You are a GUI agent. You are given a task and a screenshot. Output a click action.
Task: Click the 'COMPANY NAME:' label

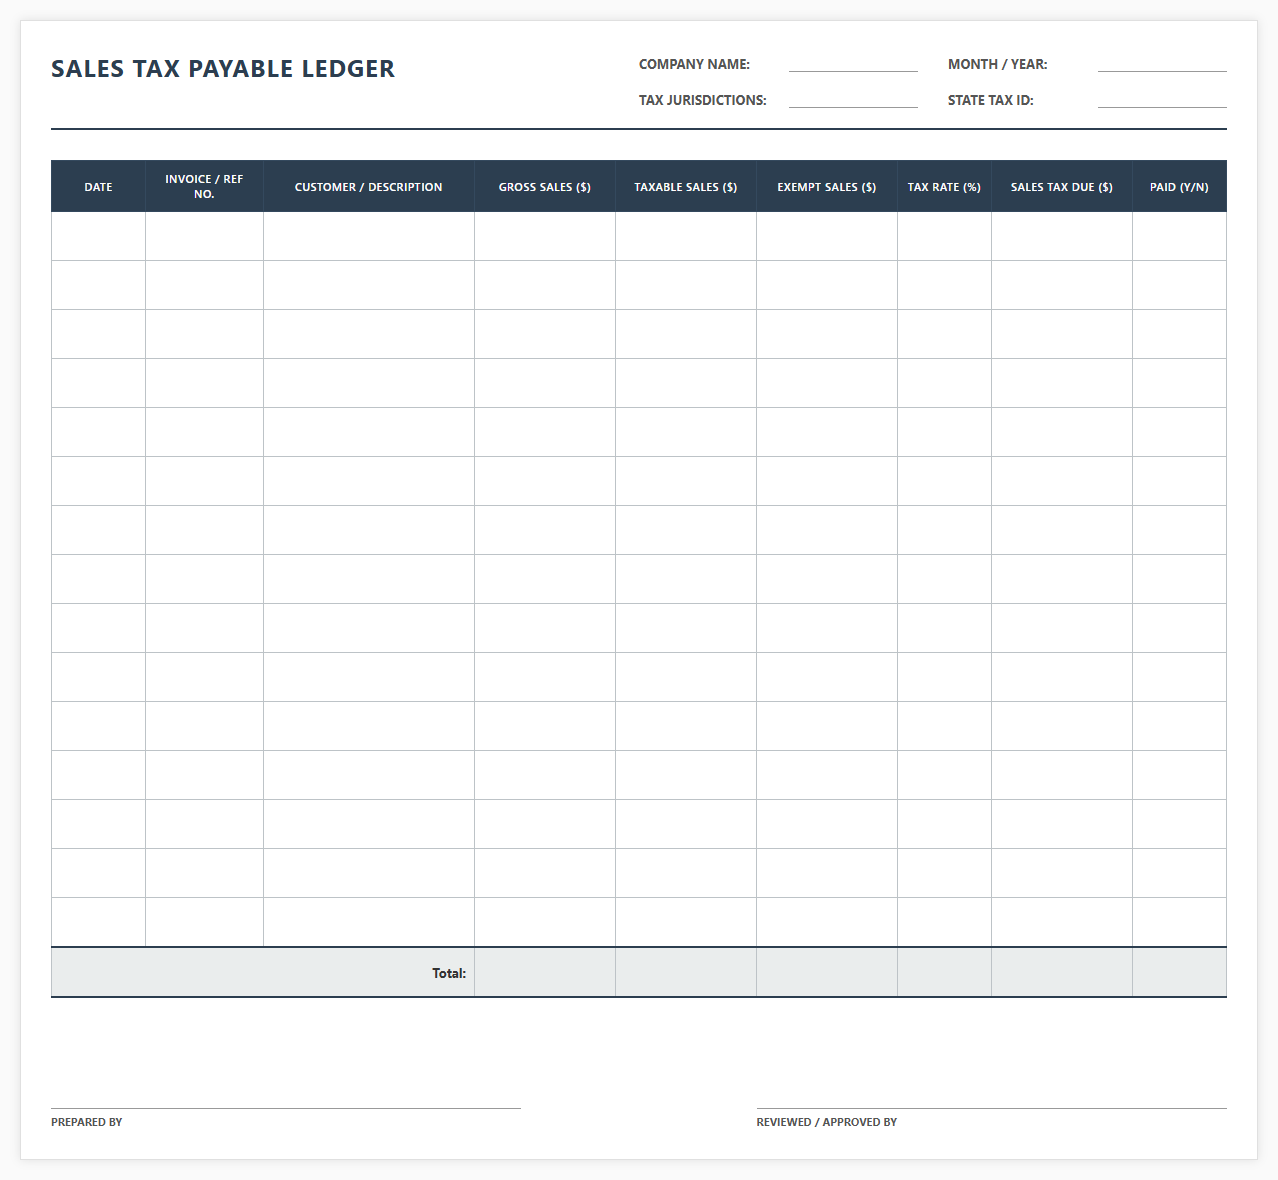click(x=694, y=64)
